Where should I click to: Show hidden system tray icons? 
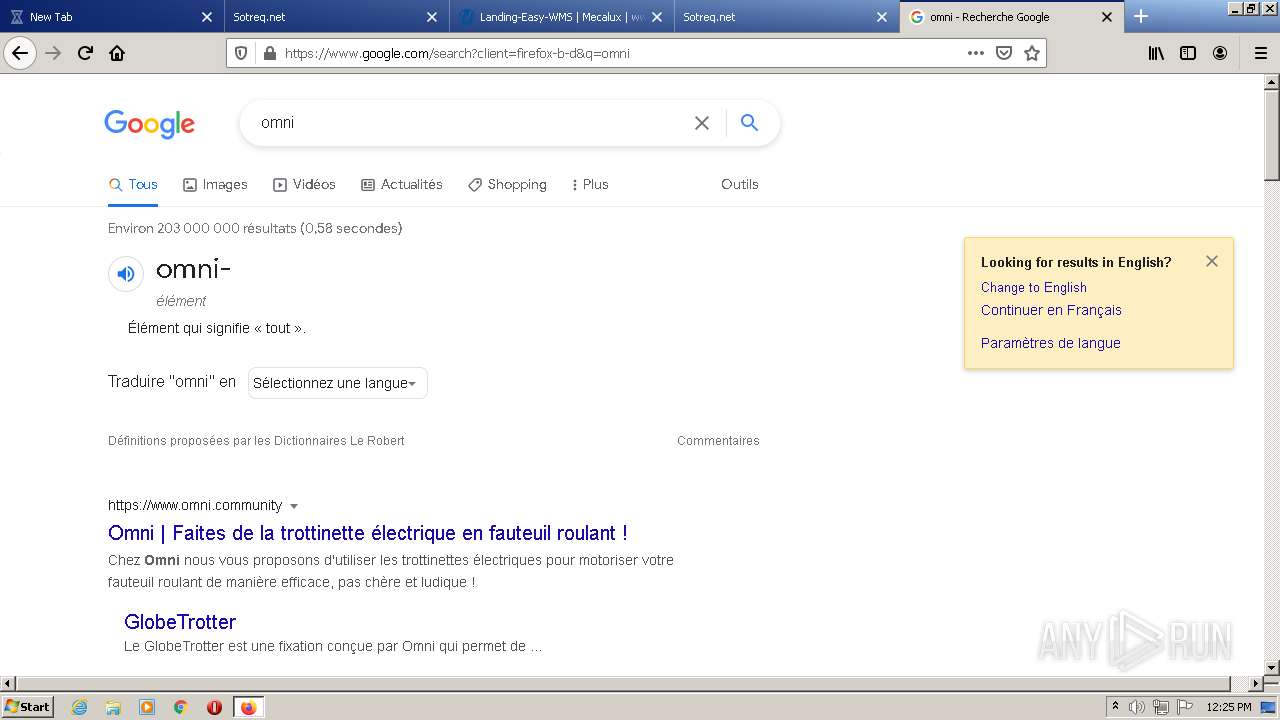click(x=1115, y=706)
